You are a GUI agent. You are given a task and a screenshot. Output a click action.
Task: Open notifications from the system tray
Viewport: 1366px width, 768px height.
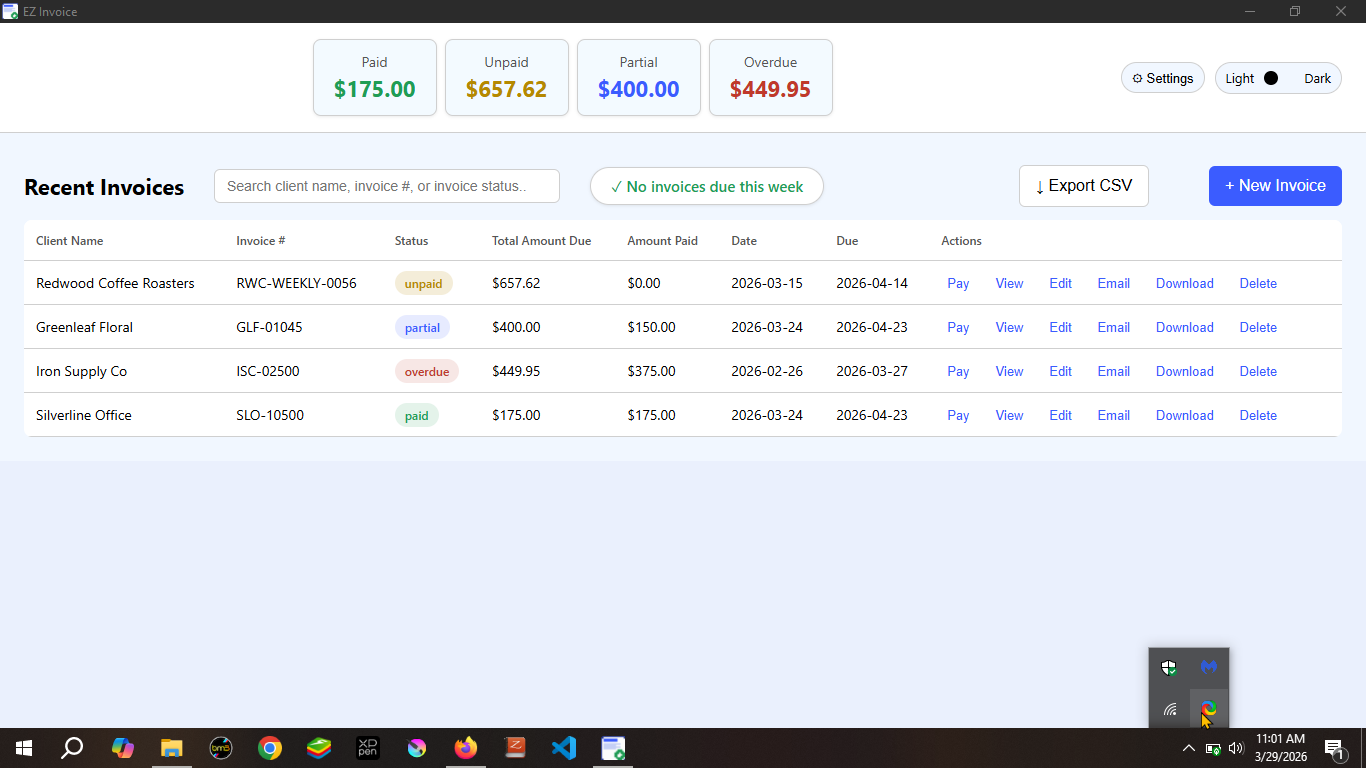pos(1333,747)
